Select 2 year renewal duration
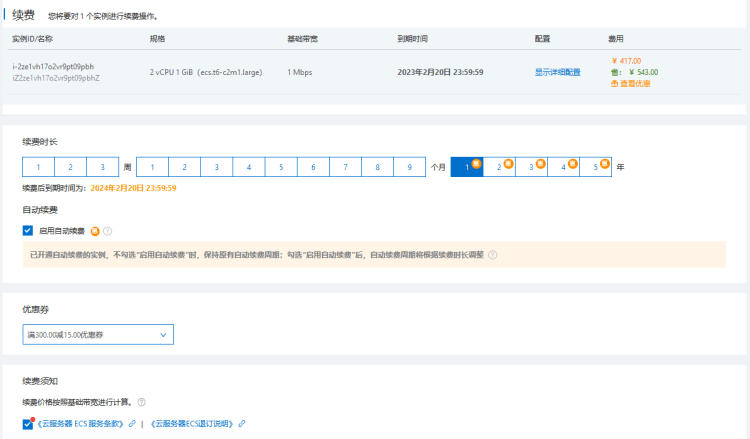 [499, 168]
